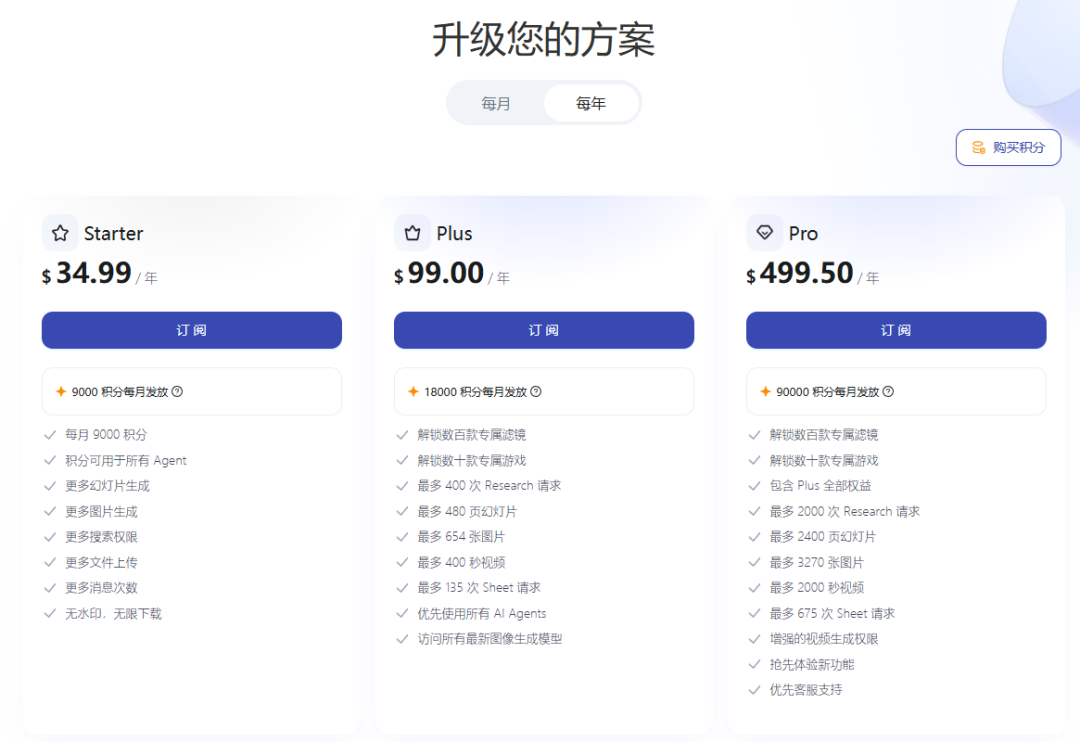Switch billing to 每月 monthly tab
The height and width of the screenshot is (742, 1080).
496,103
